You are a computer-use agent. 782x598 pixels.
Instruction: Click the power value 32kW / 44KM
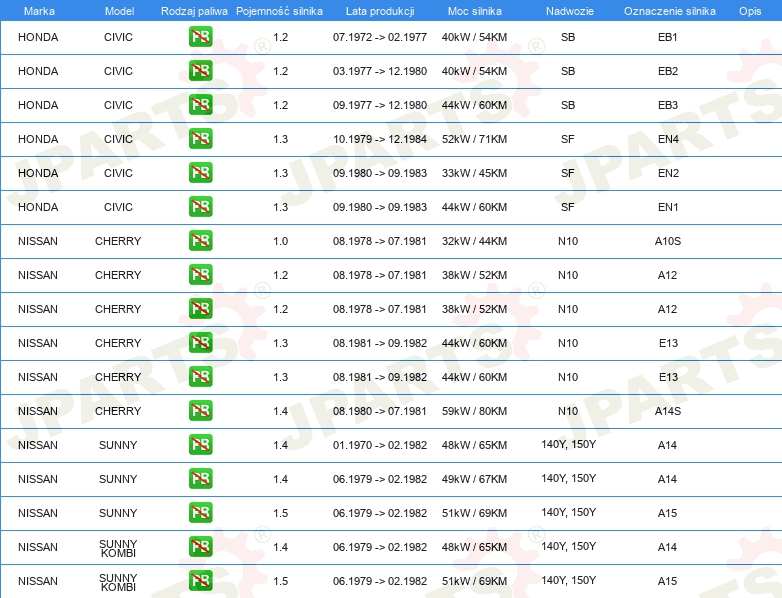(474, 241)
